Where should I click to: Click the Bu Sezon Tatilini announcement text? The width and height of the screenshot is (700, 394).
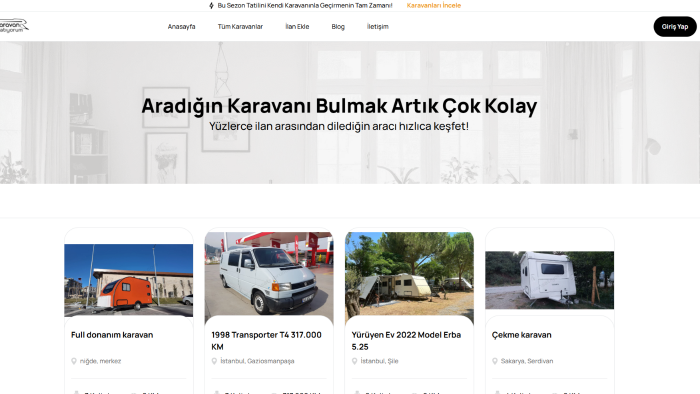pos(305,5)
